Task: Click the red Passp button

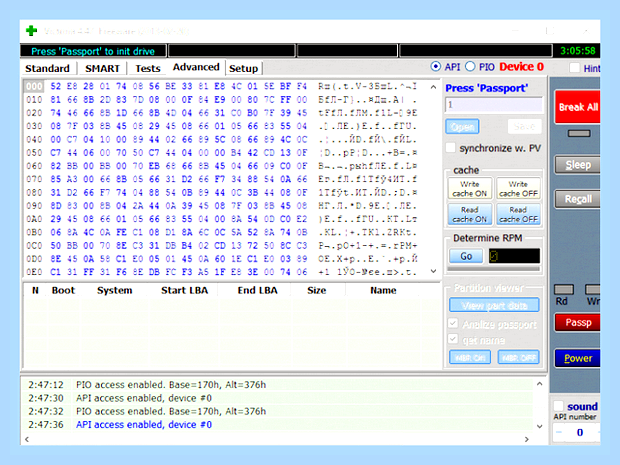Action: point(578,323)
